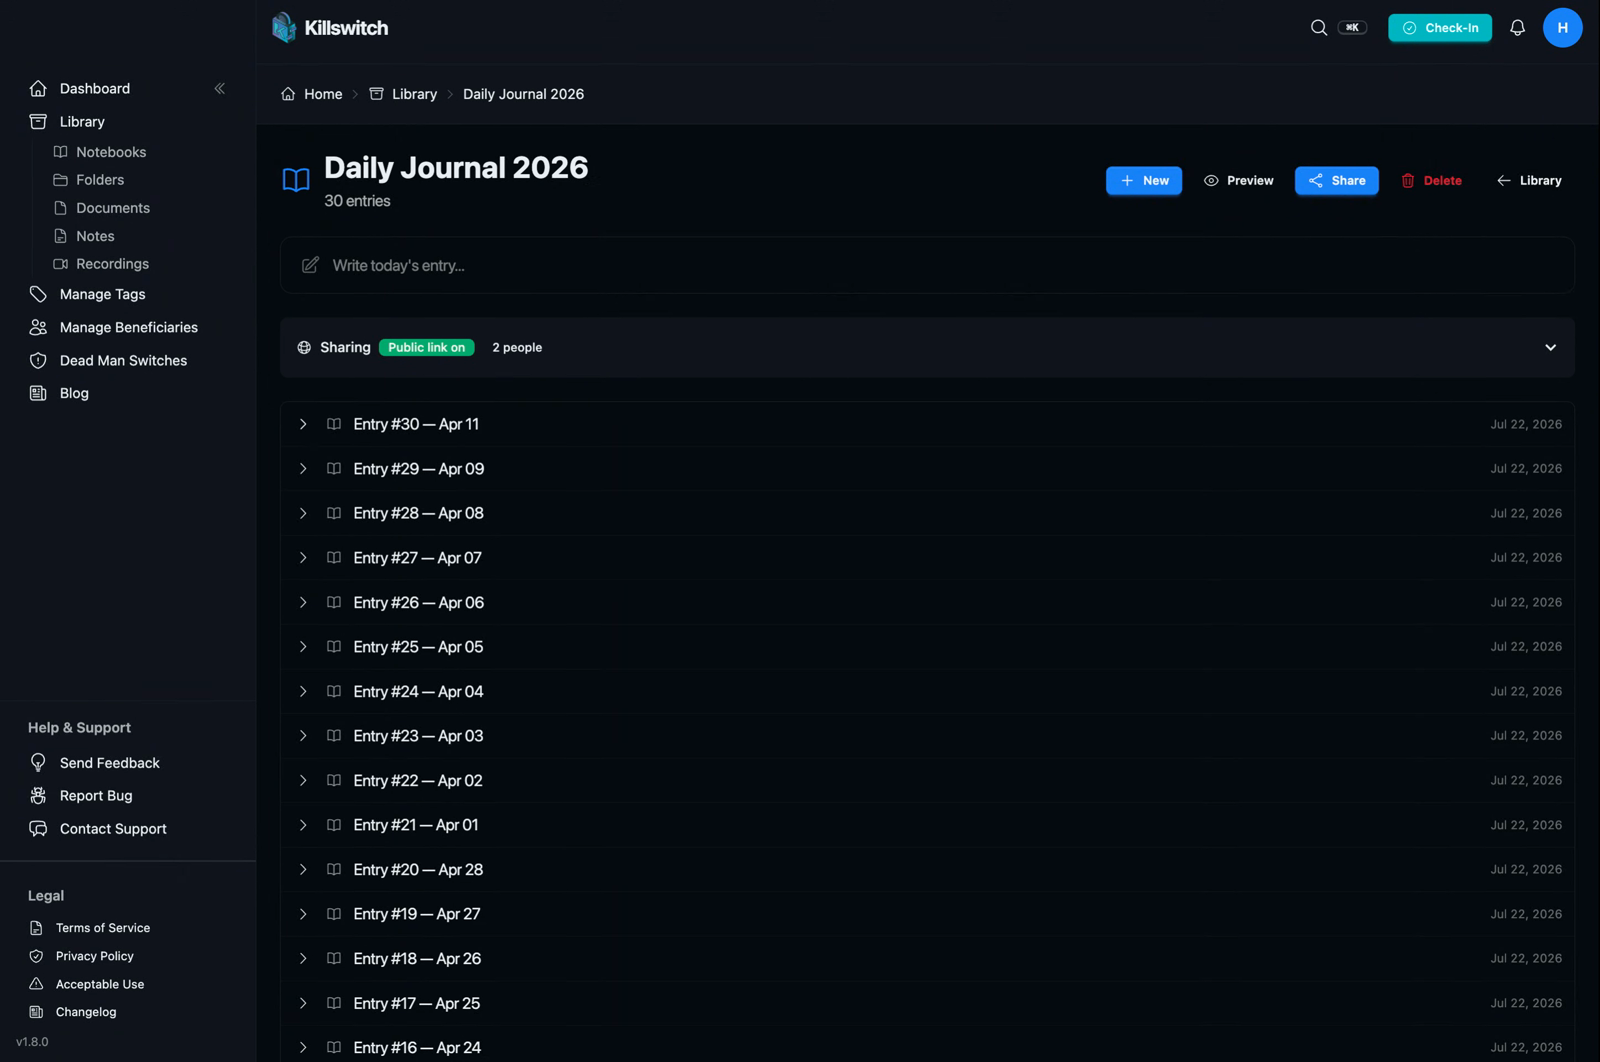Click the Public link on badge

(x=427, y=347)
